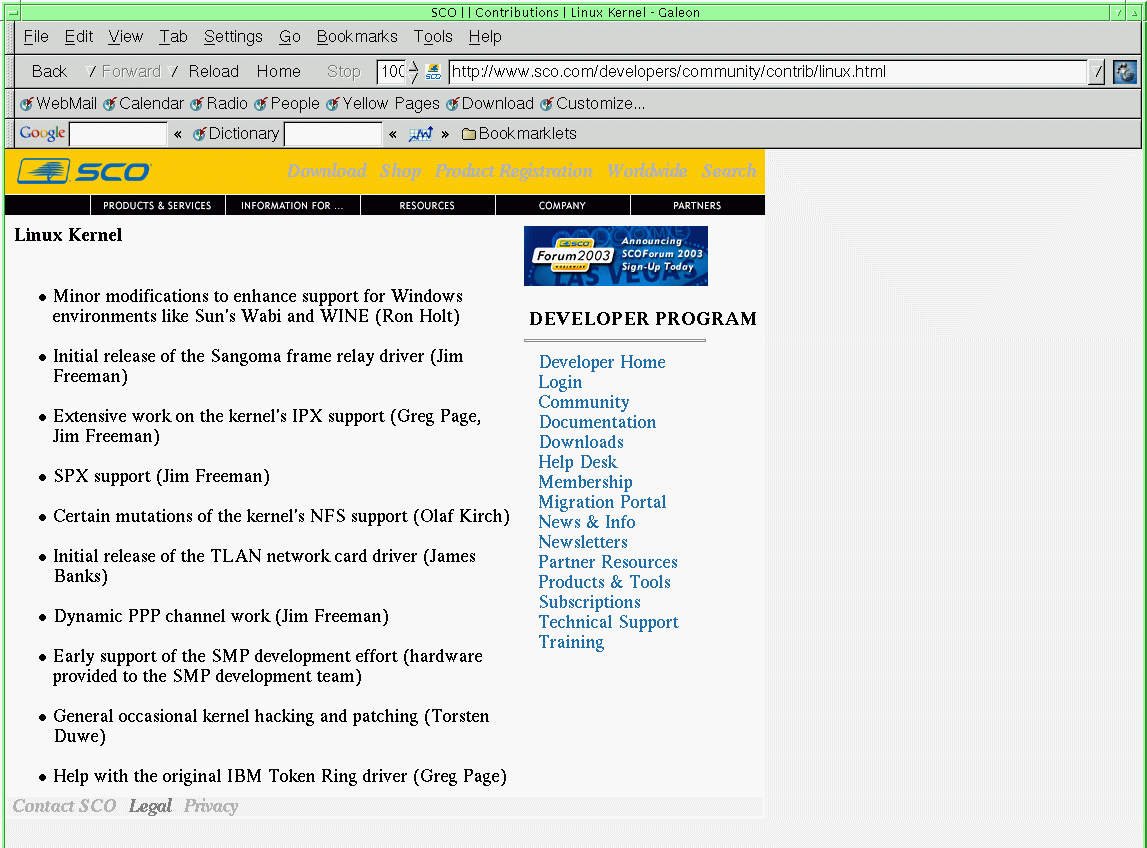This screenshot has width=1147, height=848.
Task: Follow the Documentation link
Action: click(x=598, y=422)
